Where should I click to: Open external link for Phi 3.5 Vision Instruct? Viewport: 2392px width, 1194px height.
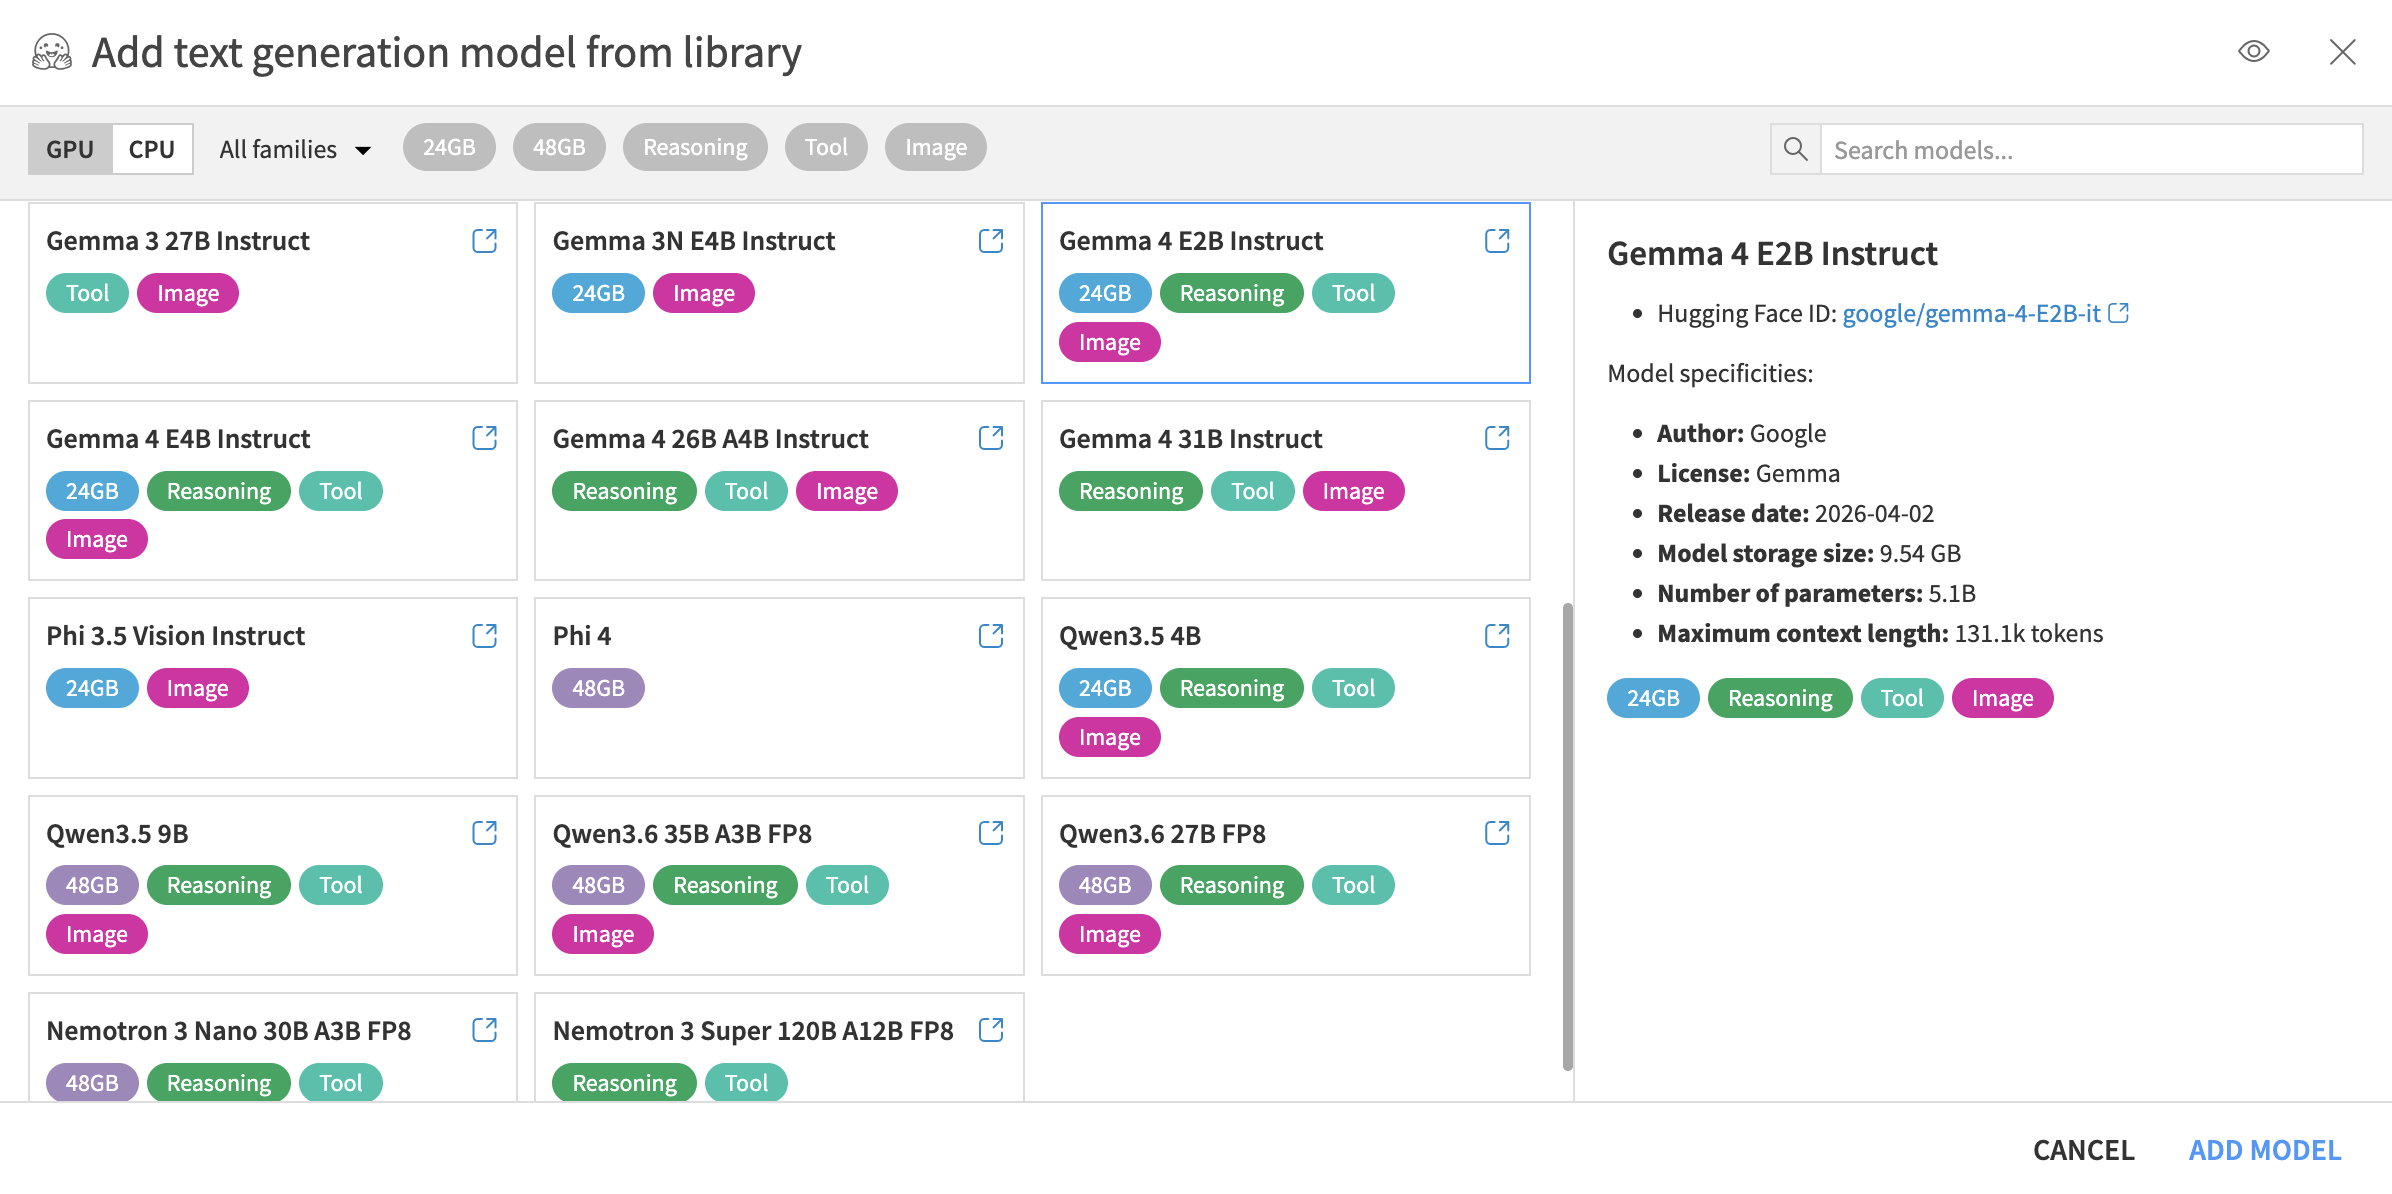point(485,636)
